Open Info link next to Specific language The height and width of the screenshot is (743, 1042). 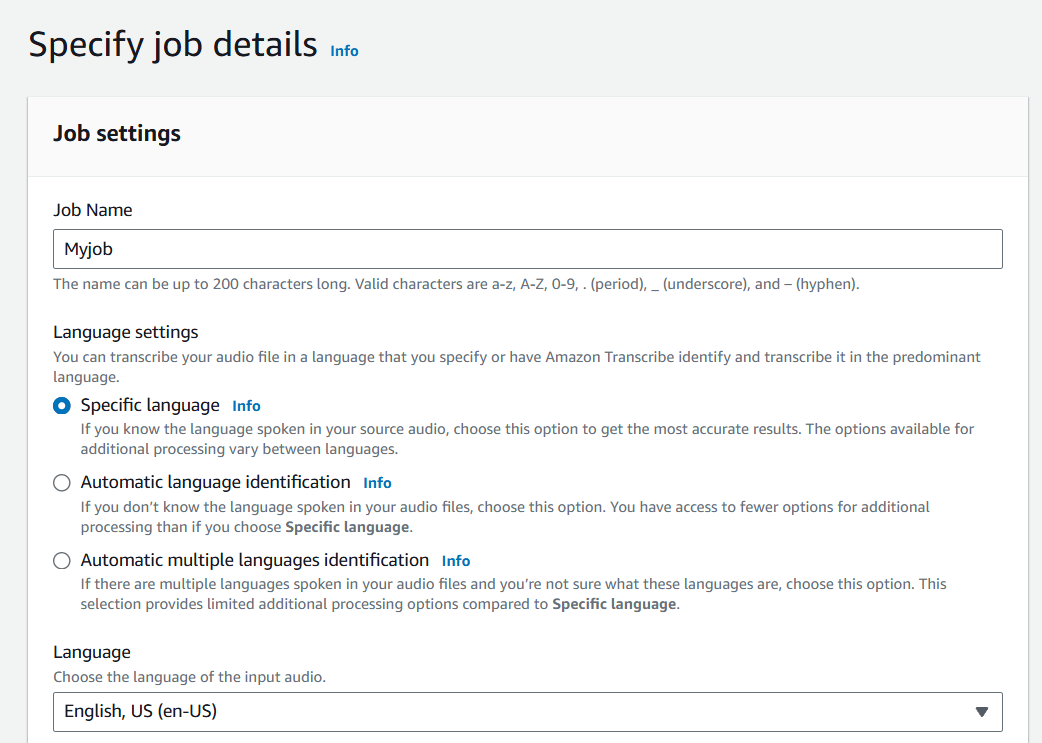pos(247,406)
